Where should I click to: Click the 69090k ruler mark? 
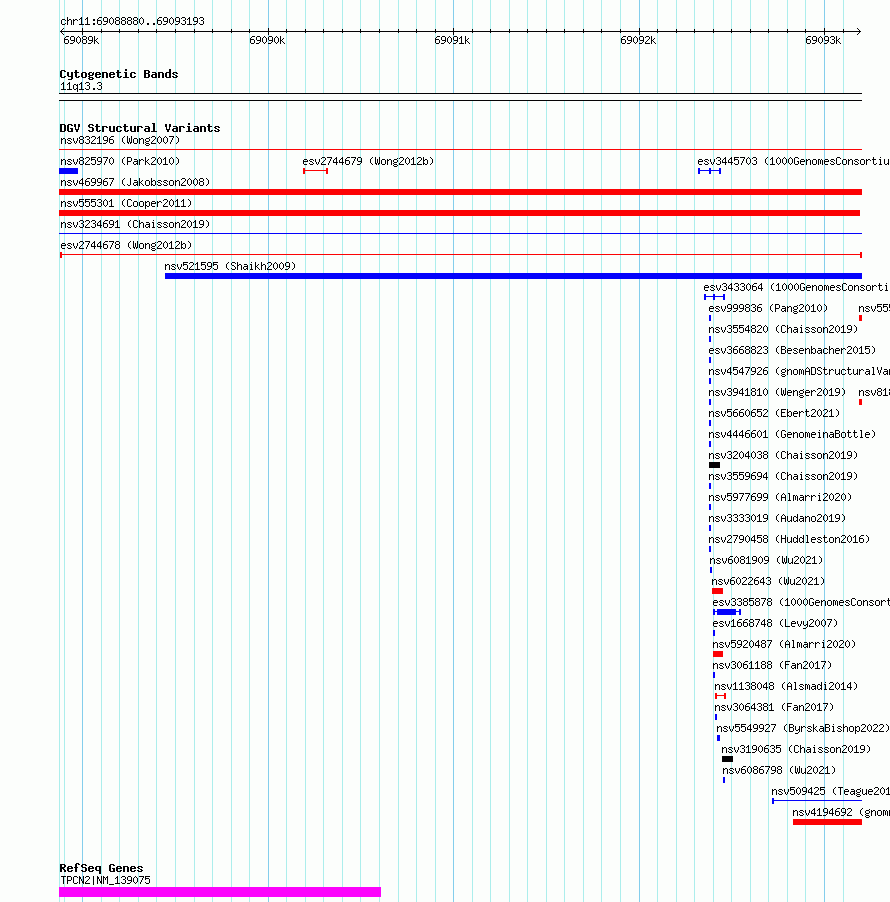point(267,40)
